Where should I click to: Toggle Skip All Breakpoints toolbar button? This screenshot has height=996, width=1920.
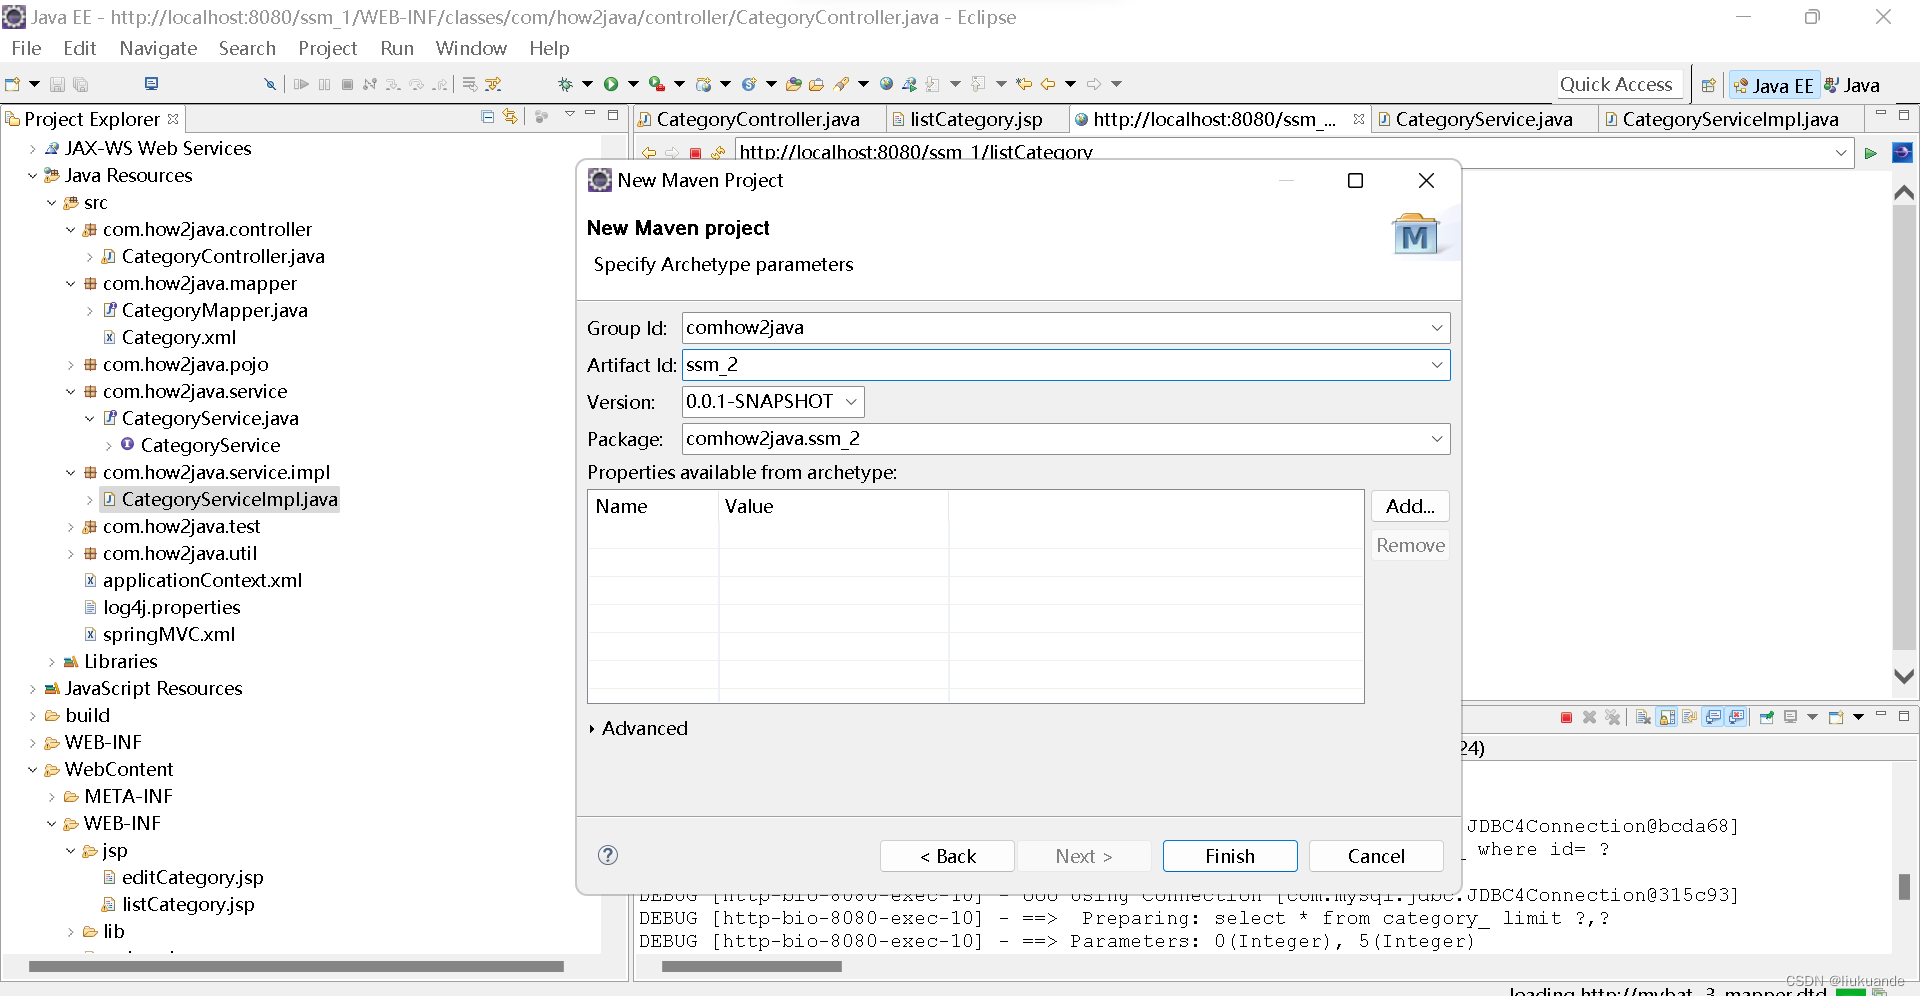point(269,84)
